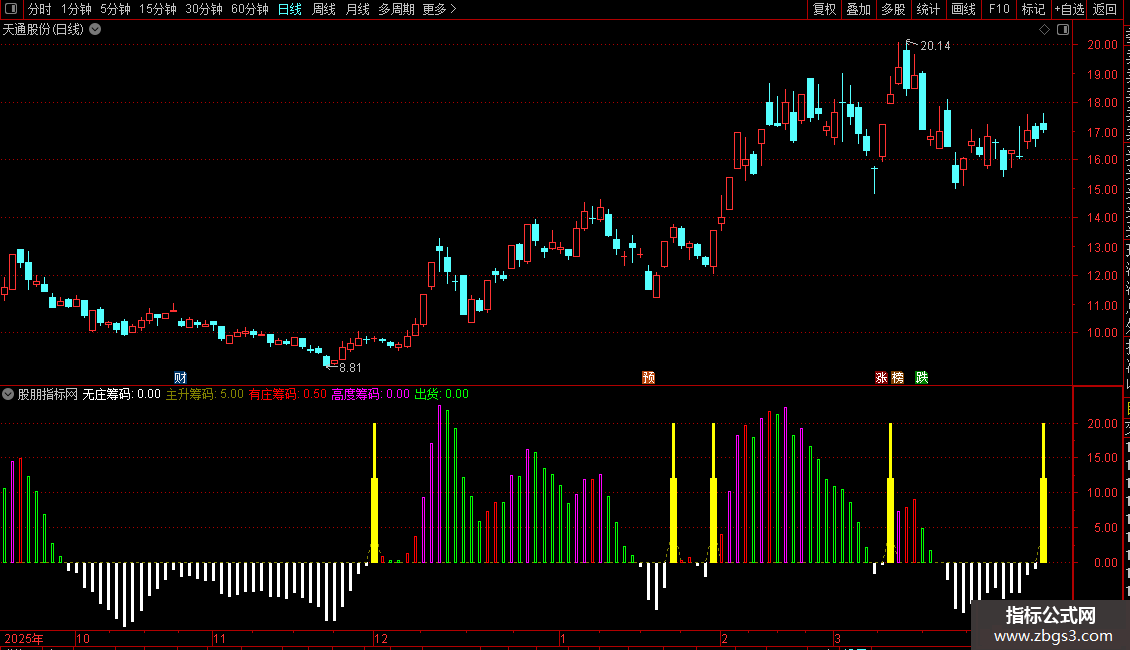Click the 榜 ranking marker icon
The image size is (1130, 650).
click(897, 378)
